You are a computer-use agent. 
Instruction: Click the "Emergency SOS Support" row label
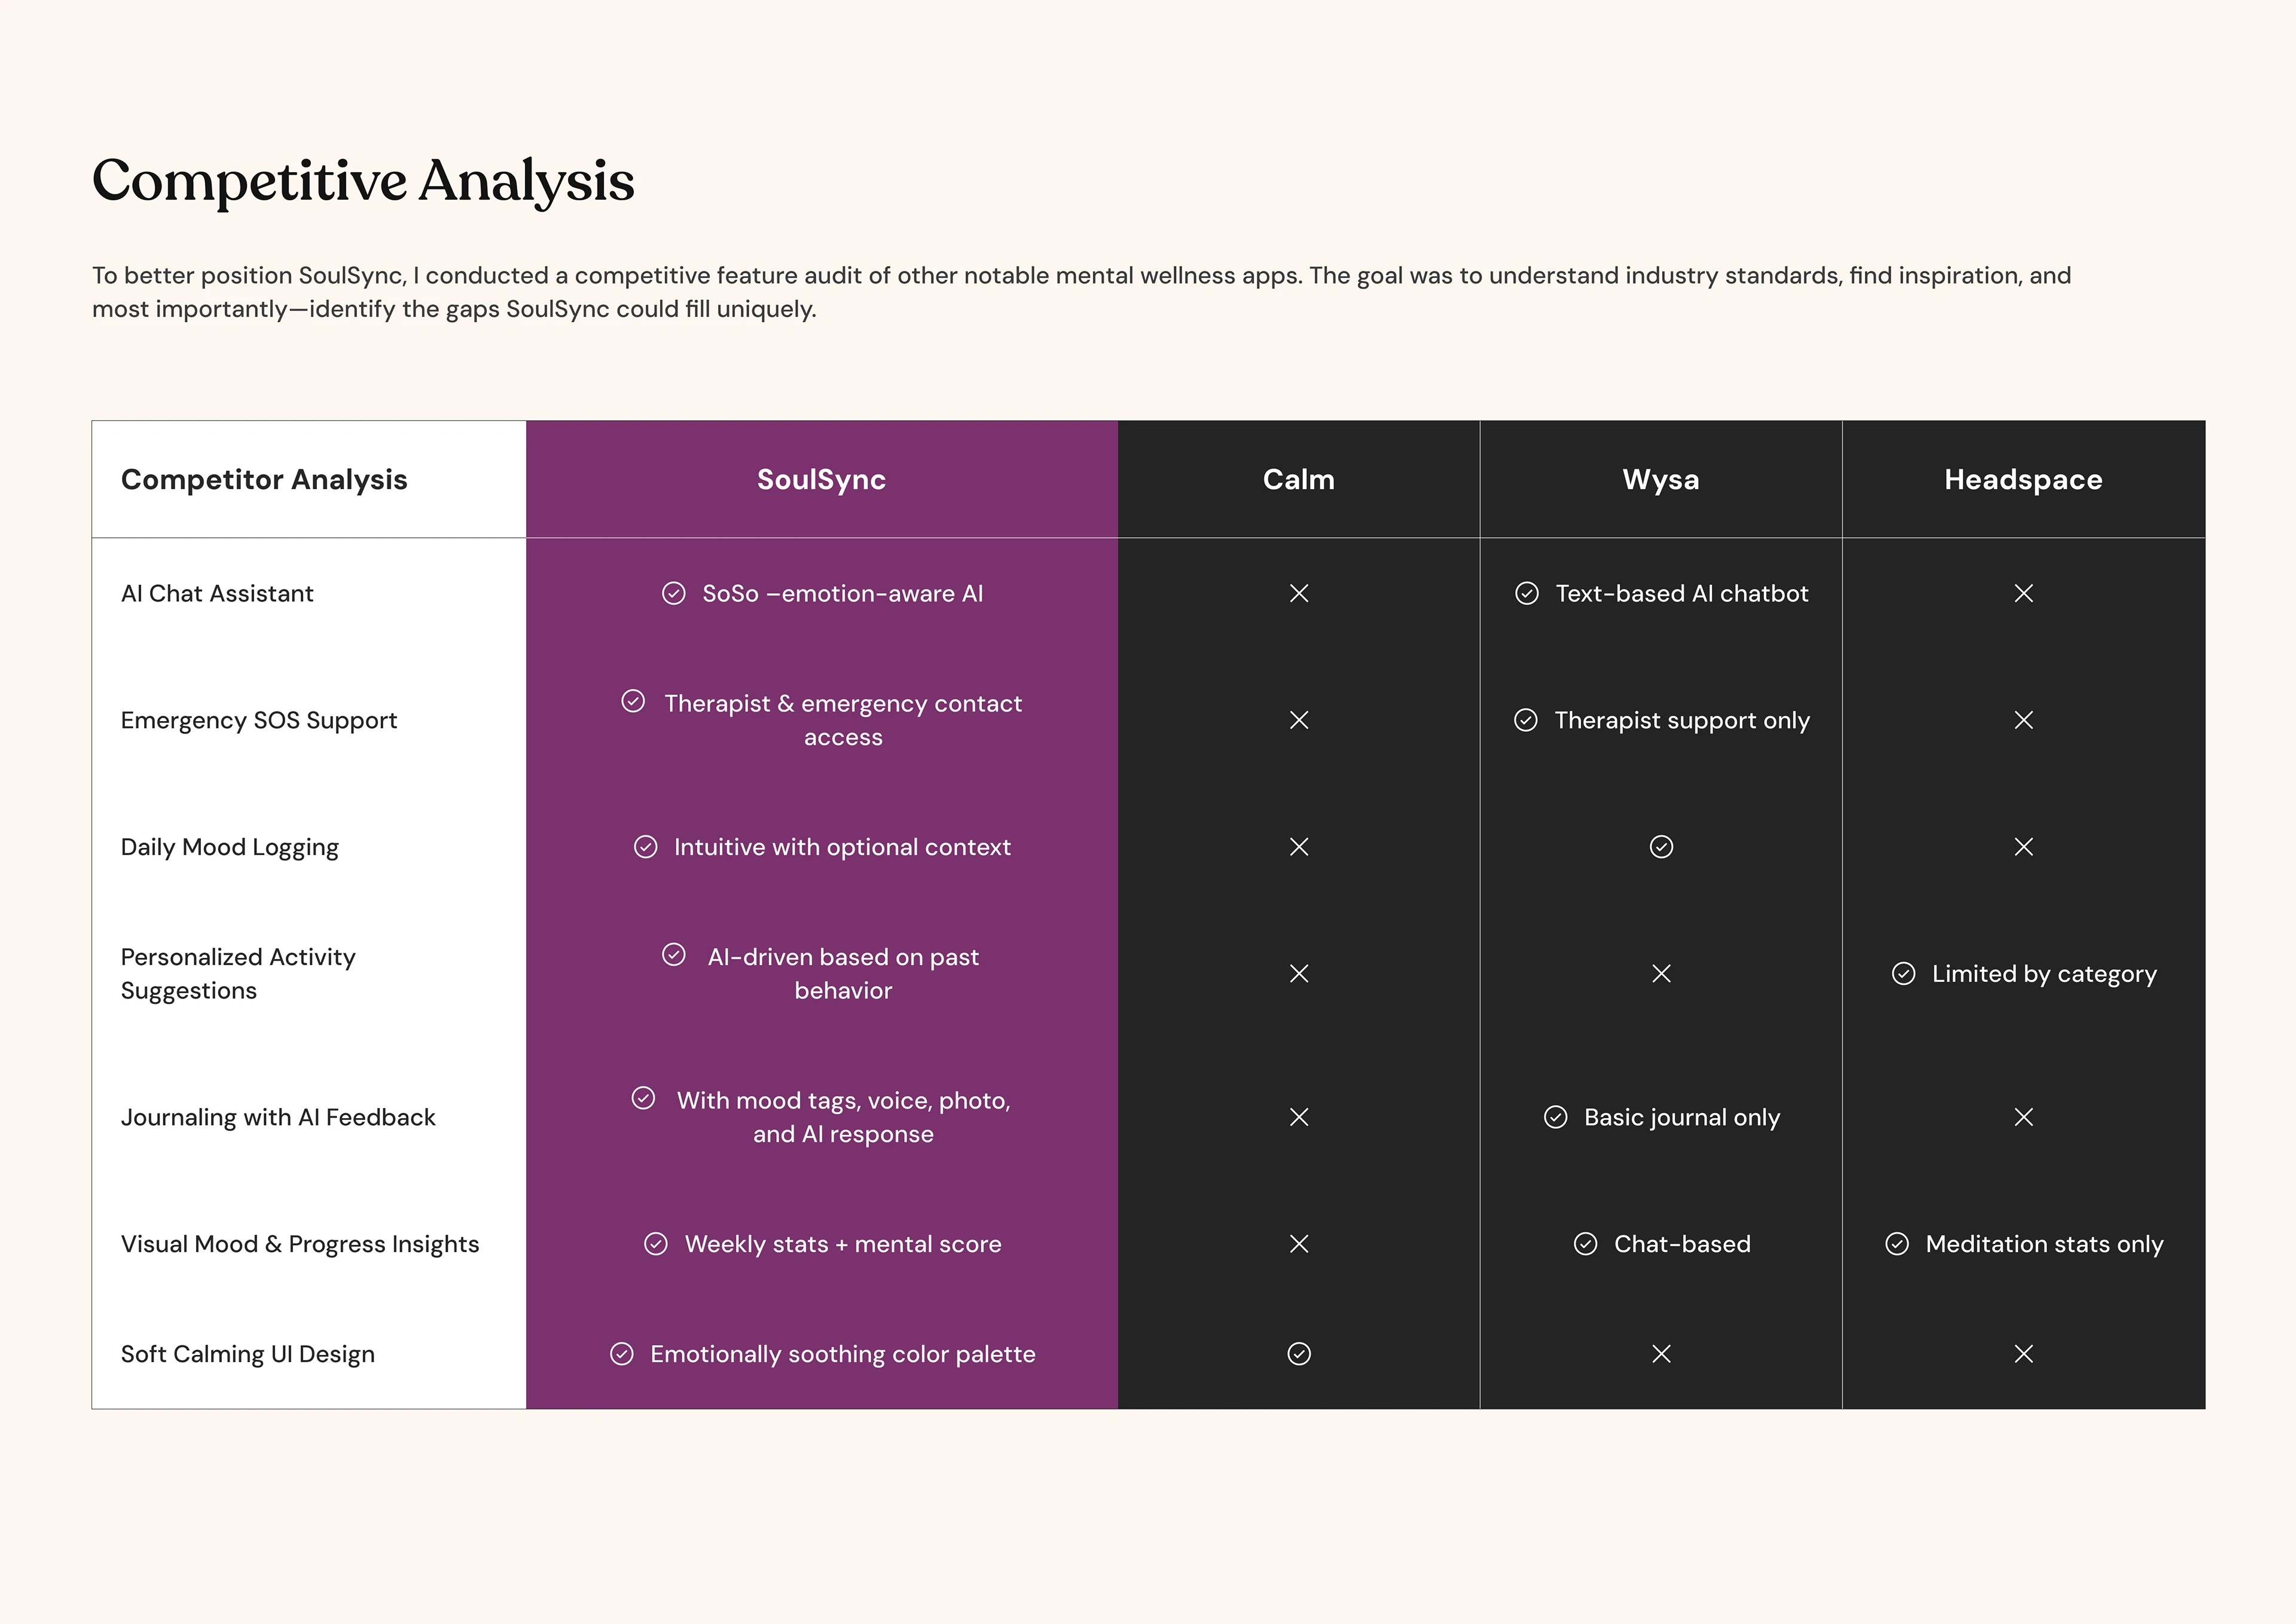(x=259, y=720)
